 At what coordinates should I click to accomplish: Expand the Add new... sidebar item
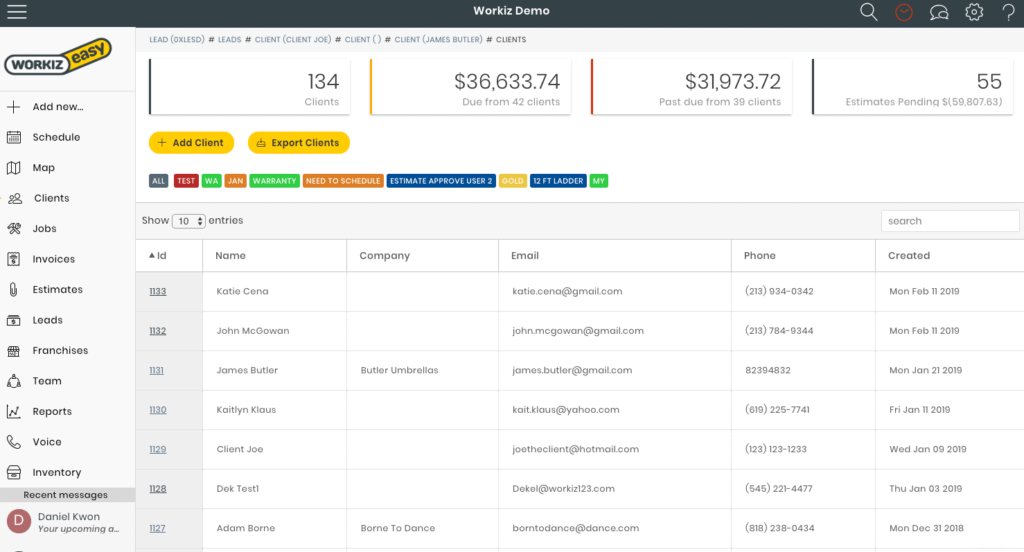click(57, 107)
